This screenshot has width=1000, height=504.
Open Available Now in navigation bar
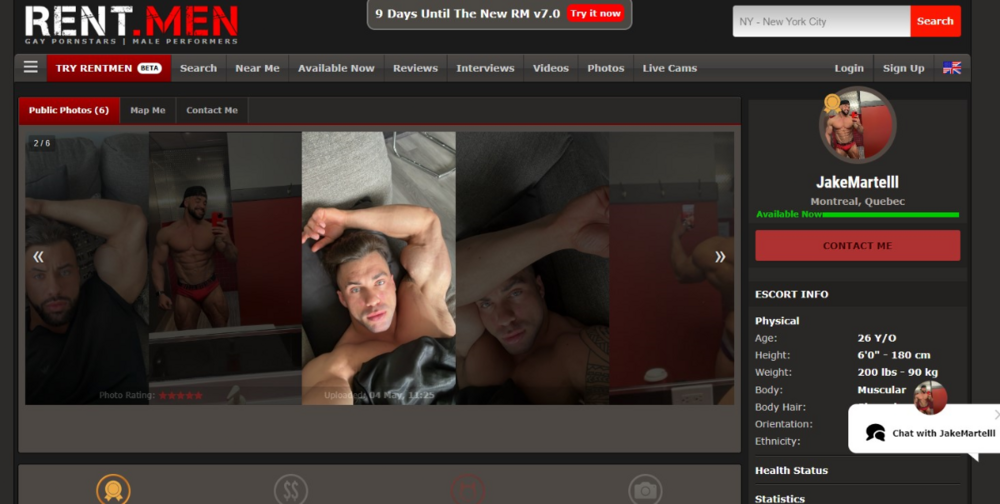click(336, 68)
